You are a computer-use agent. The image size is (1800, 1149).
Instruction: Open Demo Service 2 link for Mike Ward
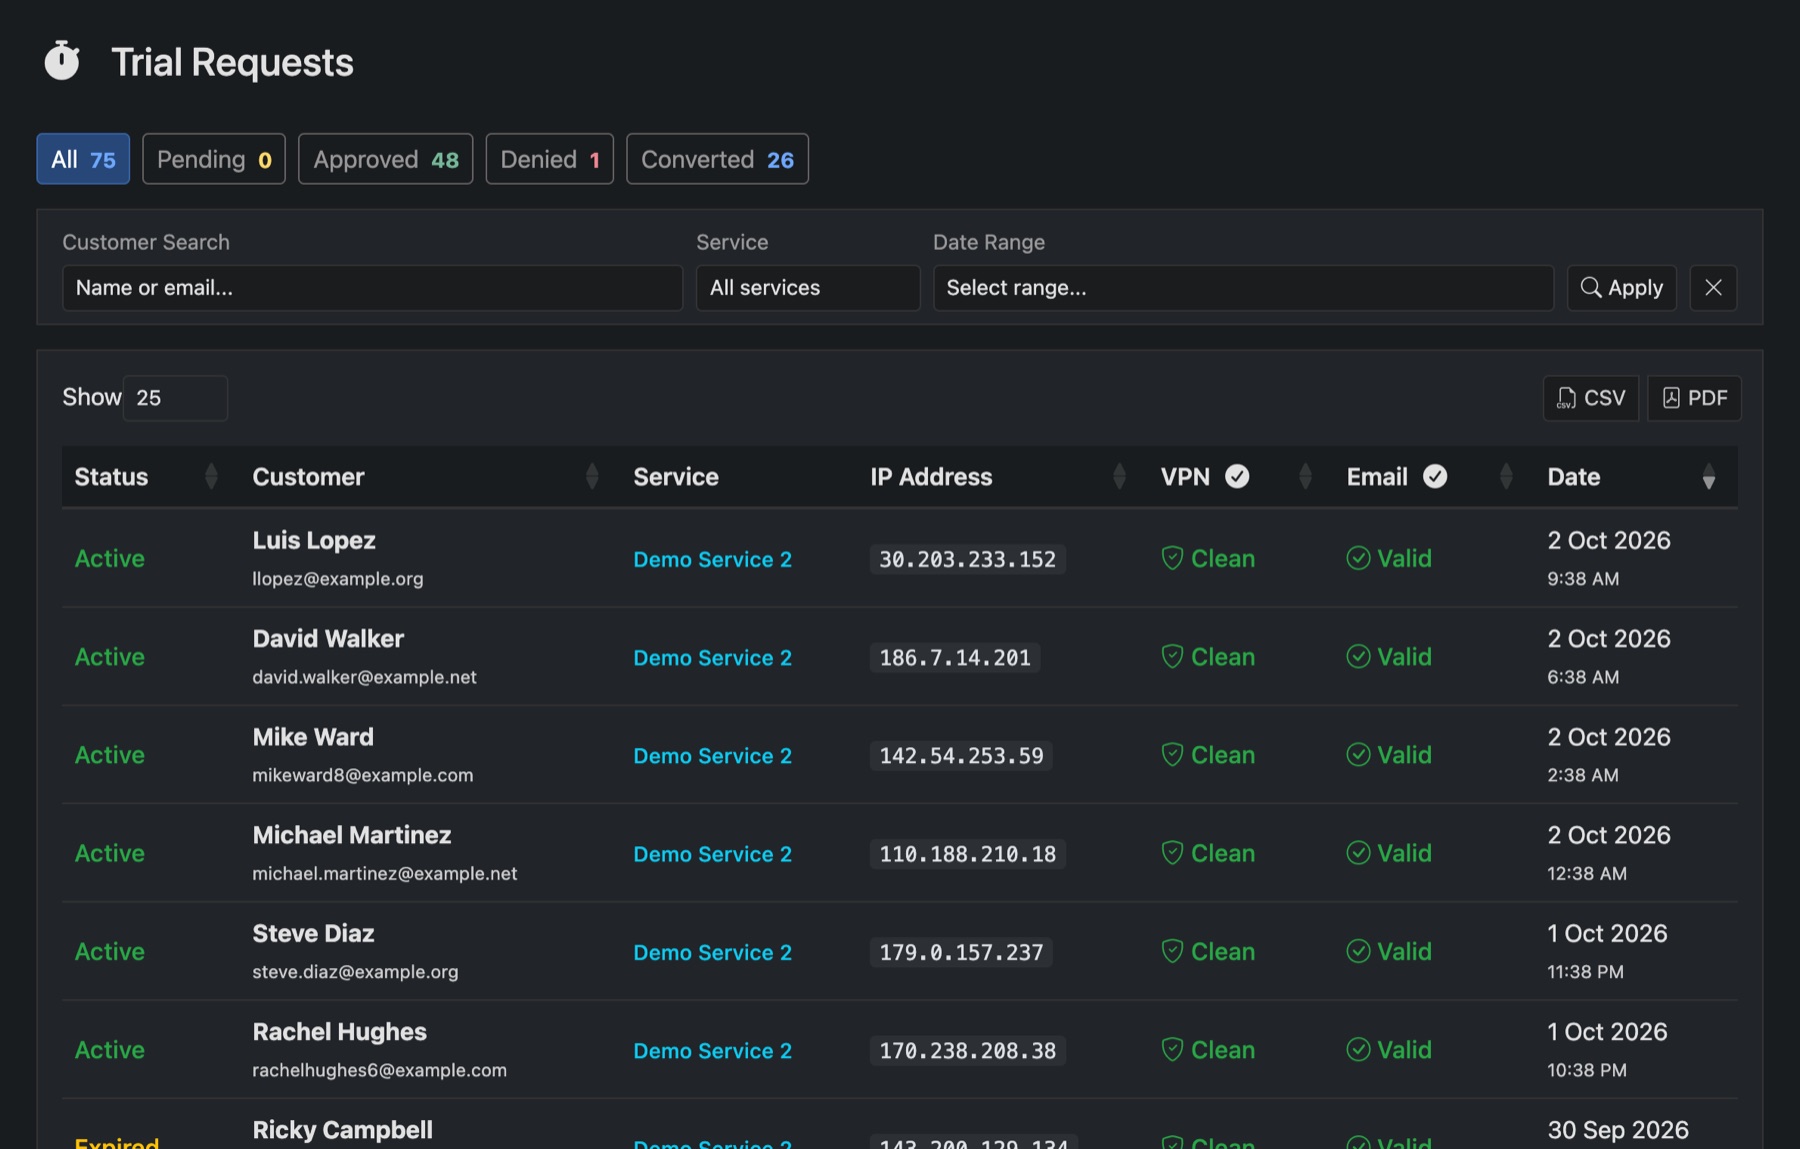pos(712,755)
